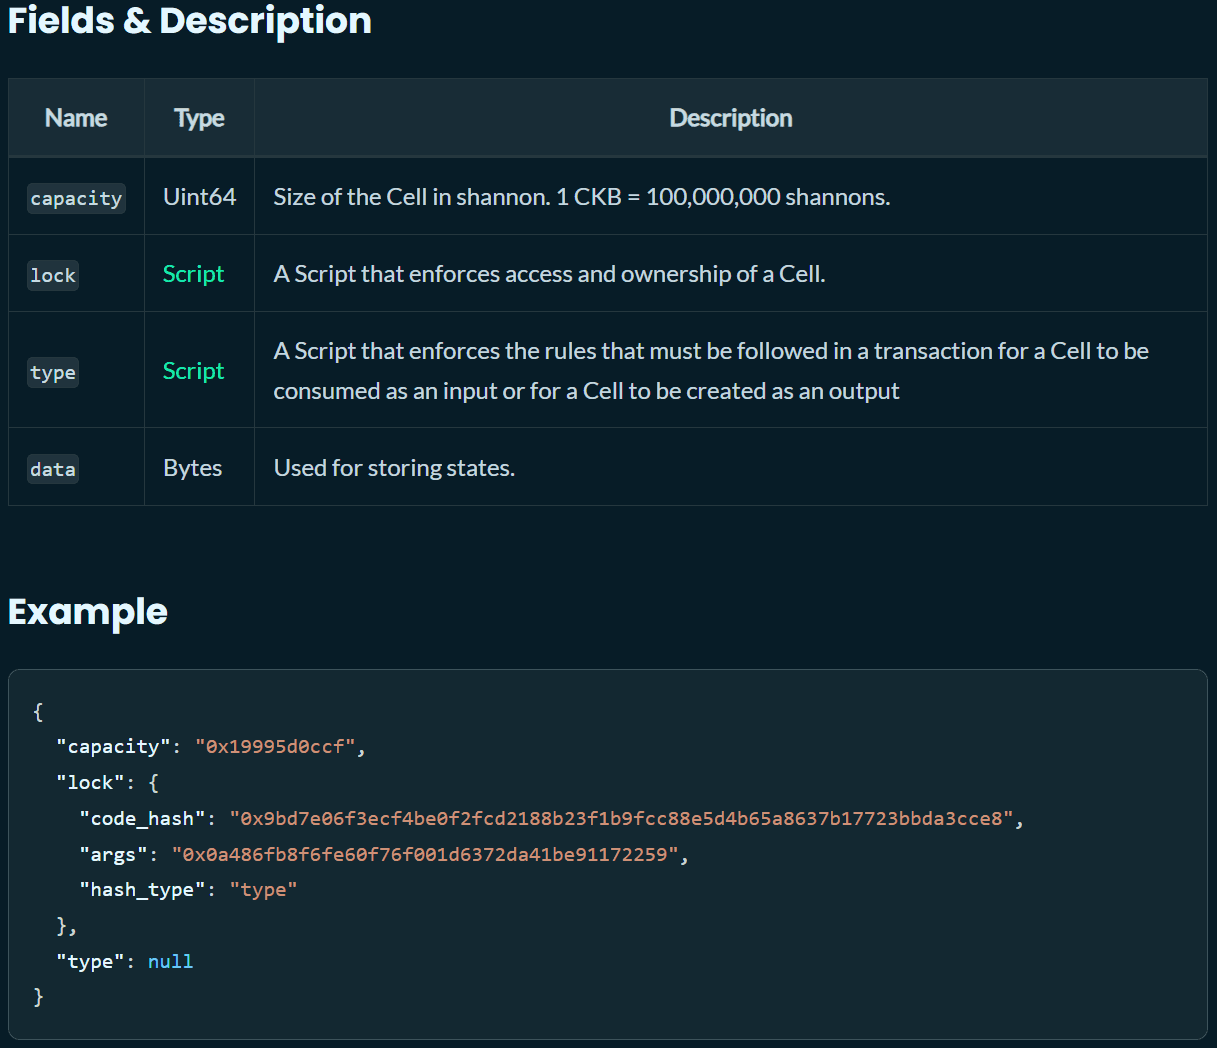Open the Script link in the lock row
The width and height of the screenshot is (1217, 1048).
point(193,274)
